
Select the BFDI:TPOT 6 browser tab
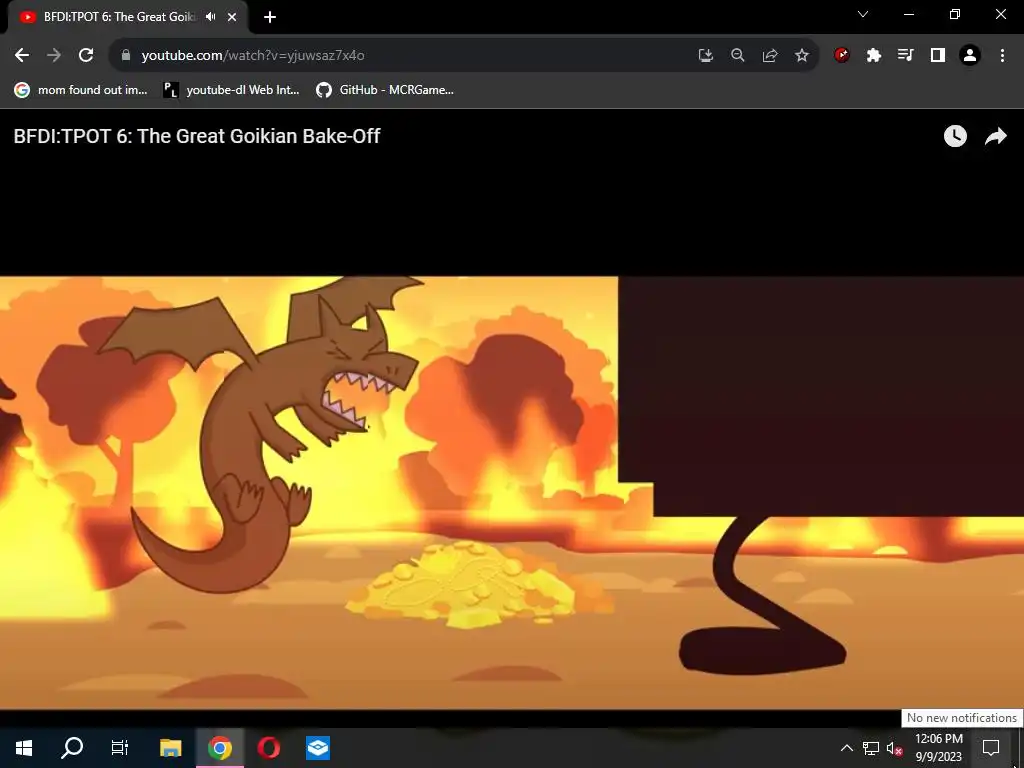point(128,18)
